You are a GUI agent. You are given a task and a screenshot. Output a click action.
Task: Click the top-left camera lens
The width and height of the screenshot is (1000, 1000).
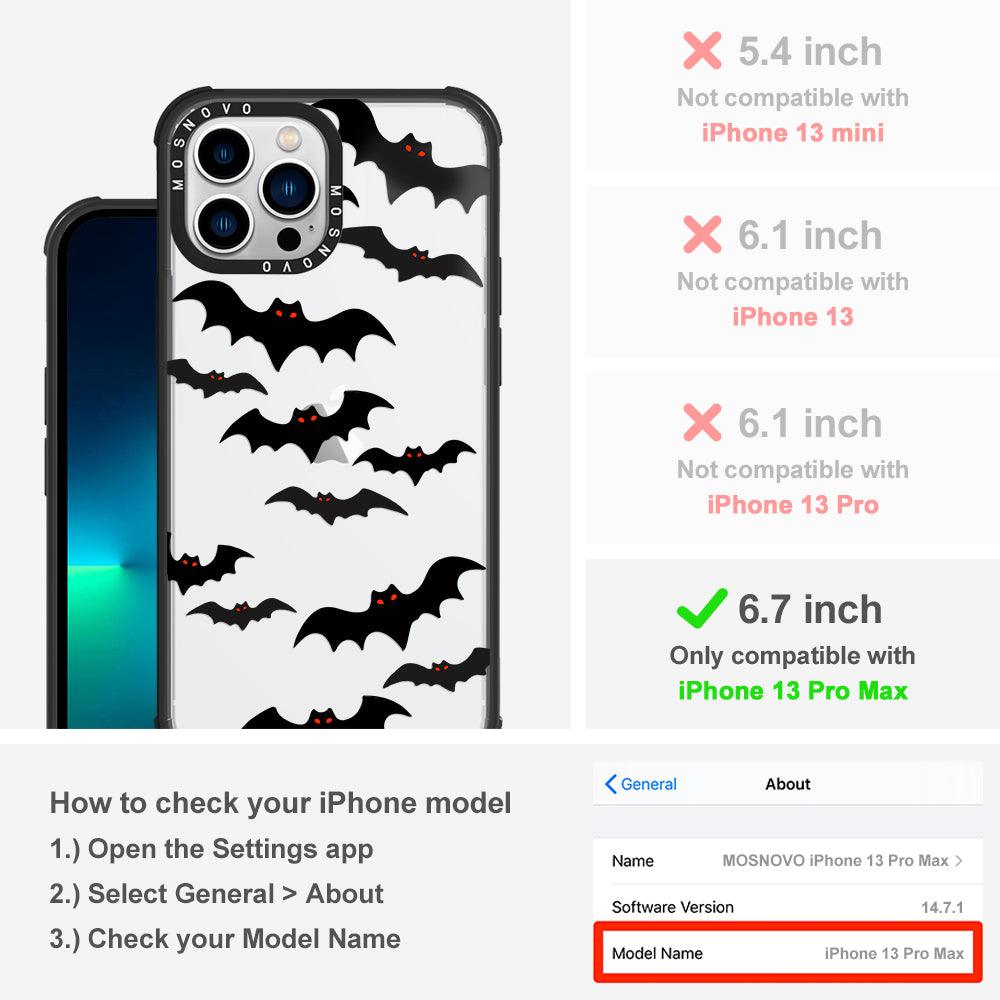[224, 154]
